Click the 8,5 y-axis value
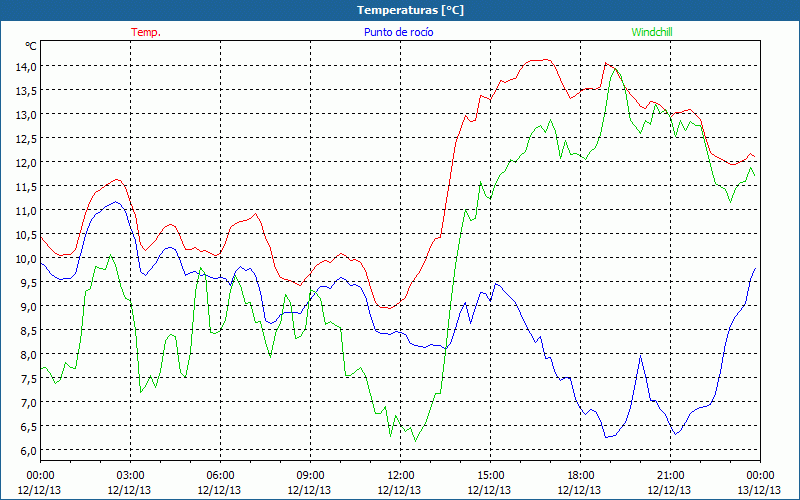Image resolution: width=800 pixels, height=500 pixels. coord(28,330)
